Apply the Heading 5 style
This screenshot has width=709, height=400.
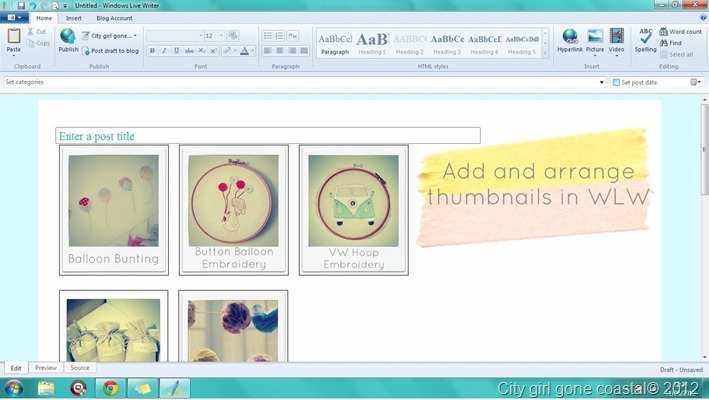[x=522, y=44]
